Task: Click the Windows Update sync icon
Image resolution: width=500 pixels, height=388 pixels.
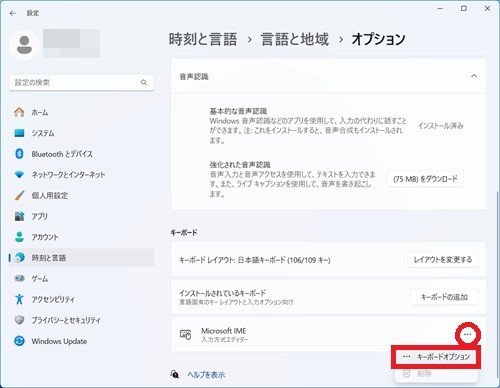Action: pos(19,341)
